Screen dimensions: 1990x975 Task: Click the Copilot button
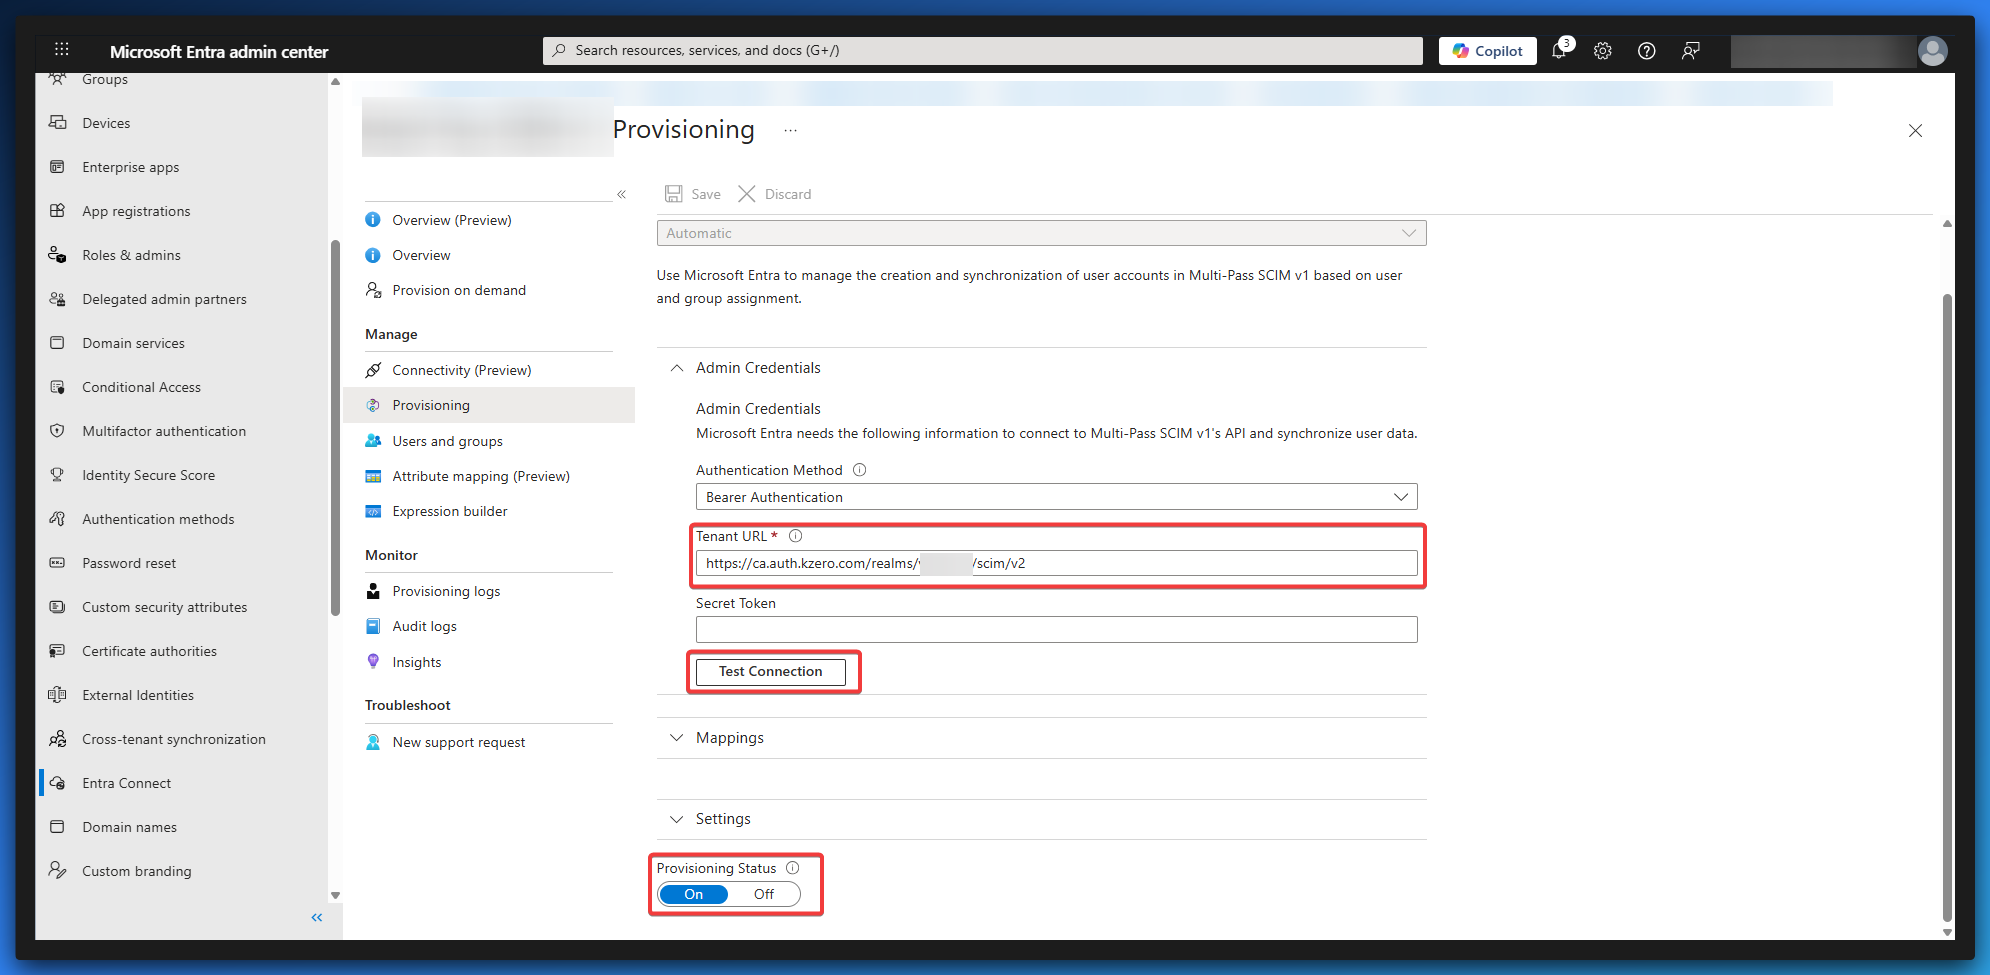pyautogui.click(x=1487, y=51)
